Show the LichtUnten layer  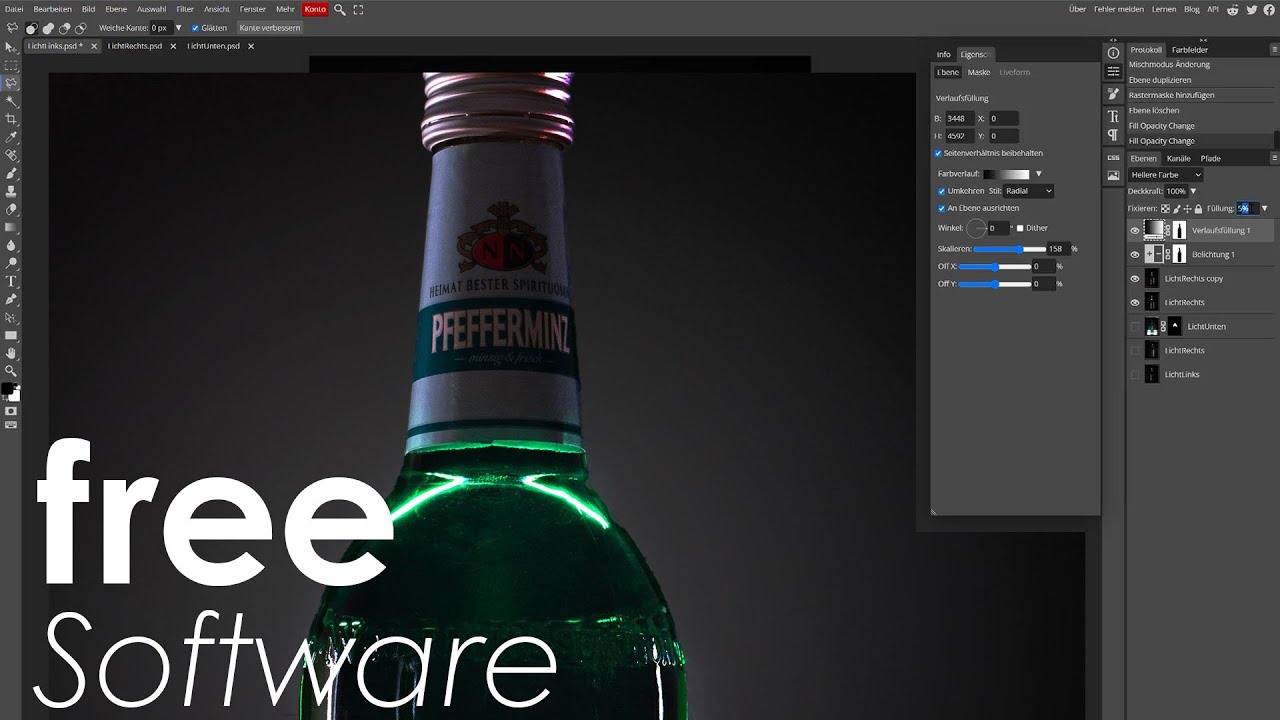click(1134, 326)
